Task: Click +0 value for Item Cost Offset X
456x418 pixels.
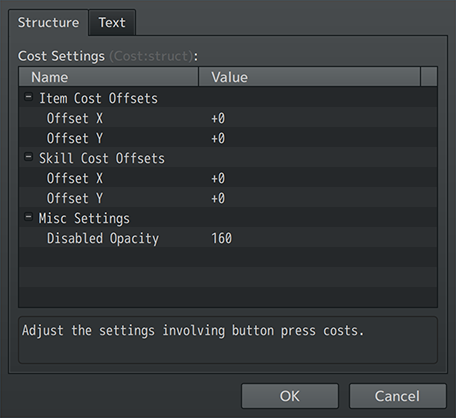Action: point(218,118)
